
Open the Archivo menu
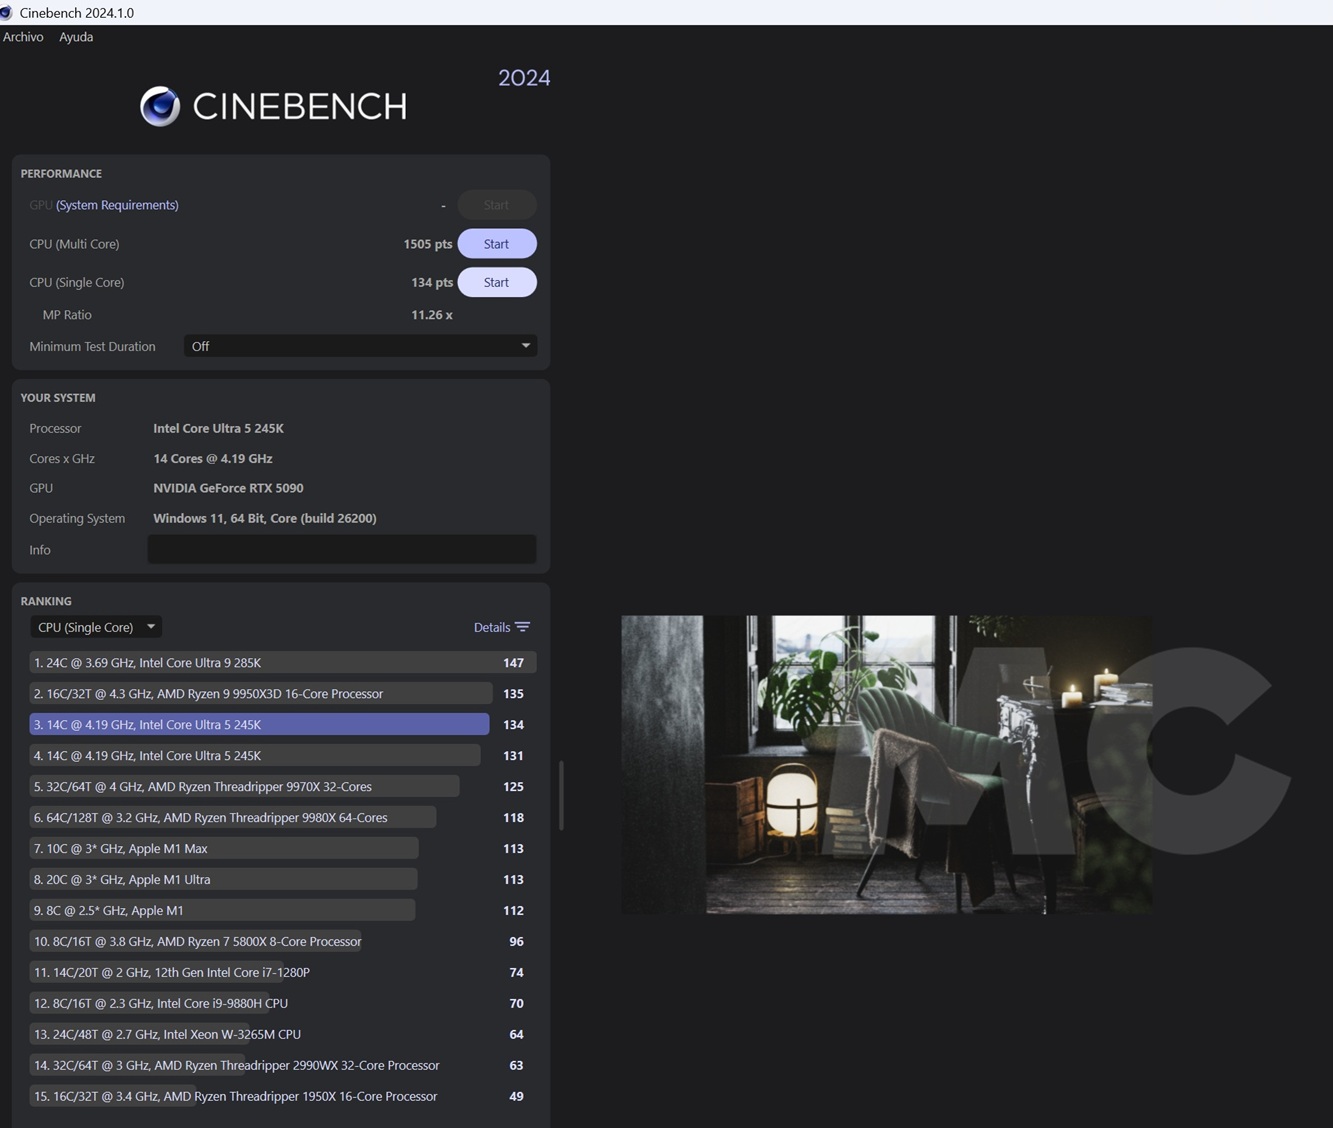tap(23, 37)
